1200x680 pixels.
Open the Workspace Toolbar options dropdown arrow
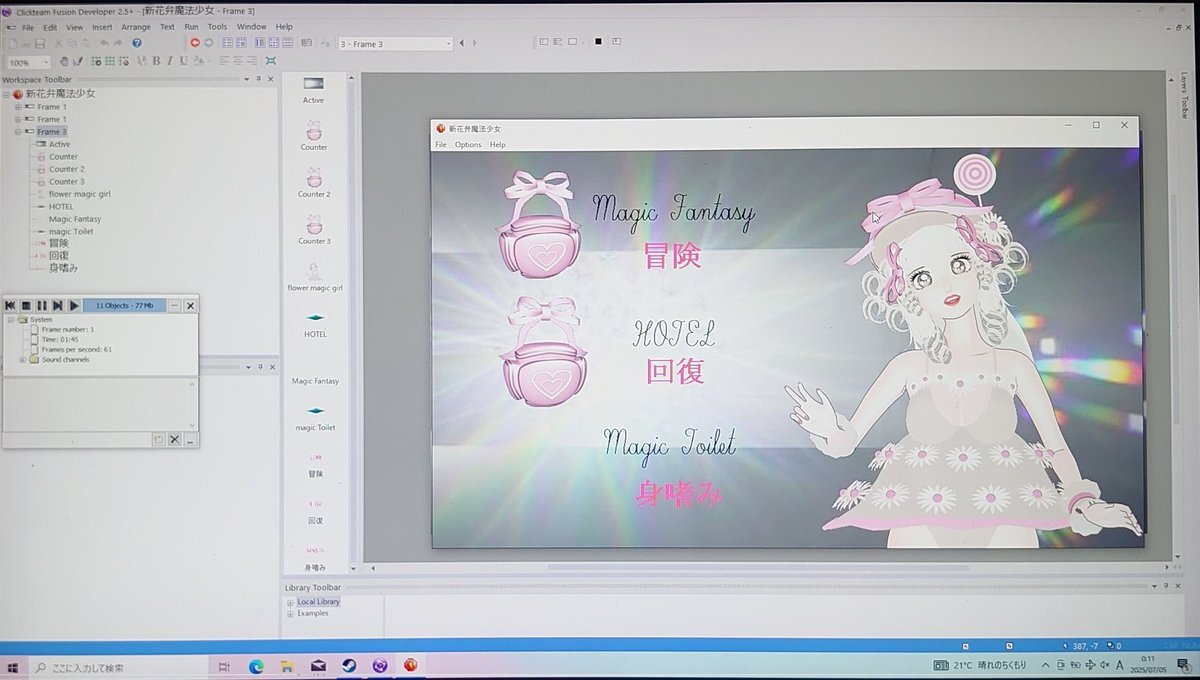[246, 79]
